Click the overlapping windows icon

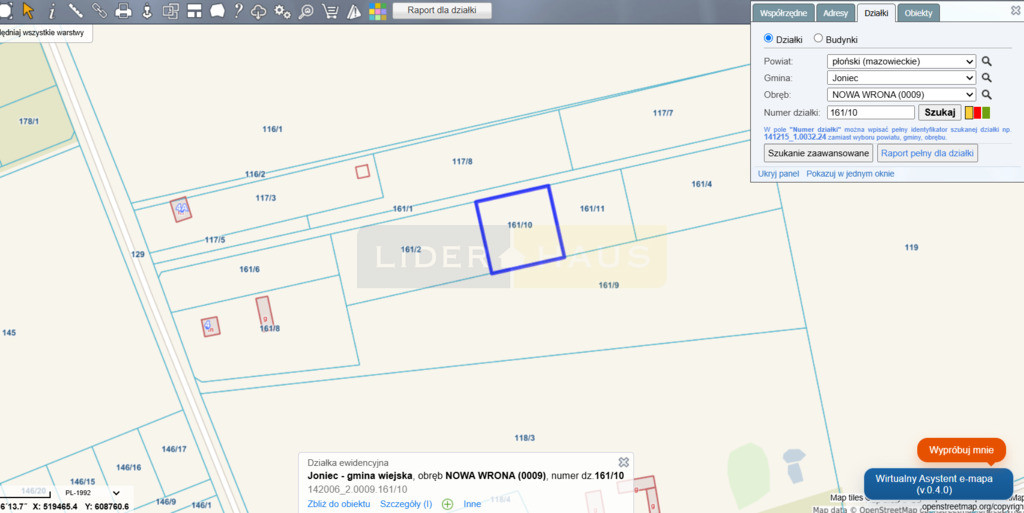170,10
